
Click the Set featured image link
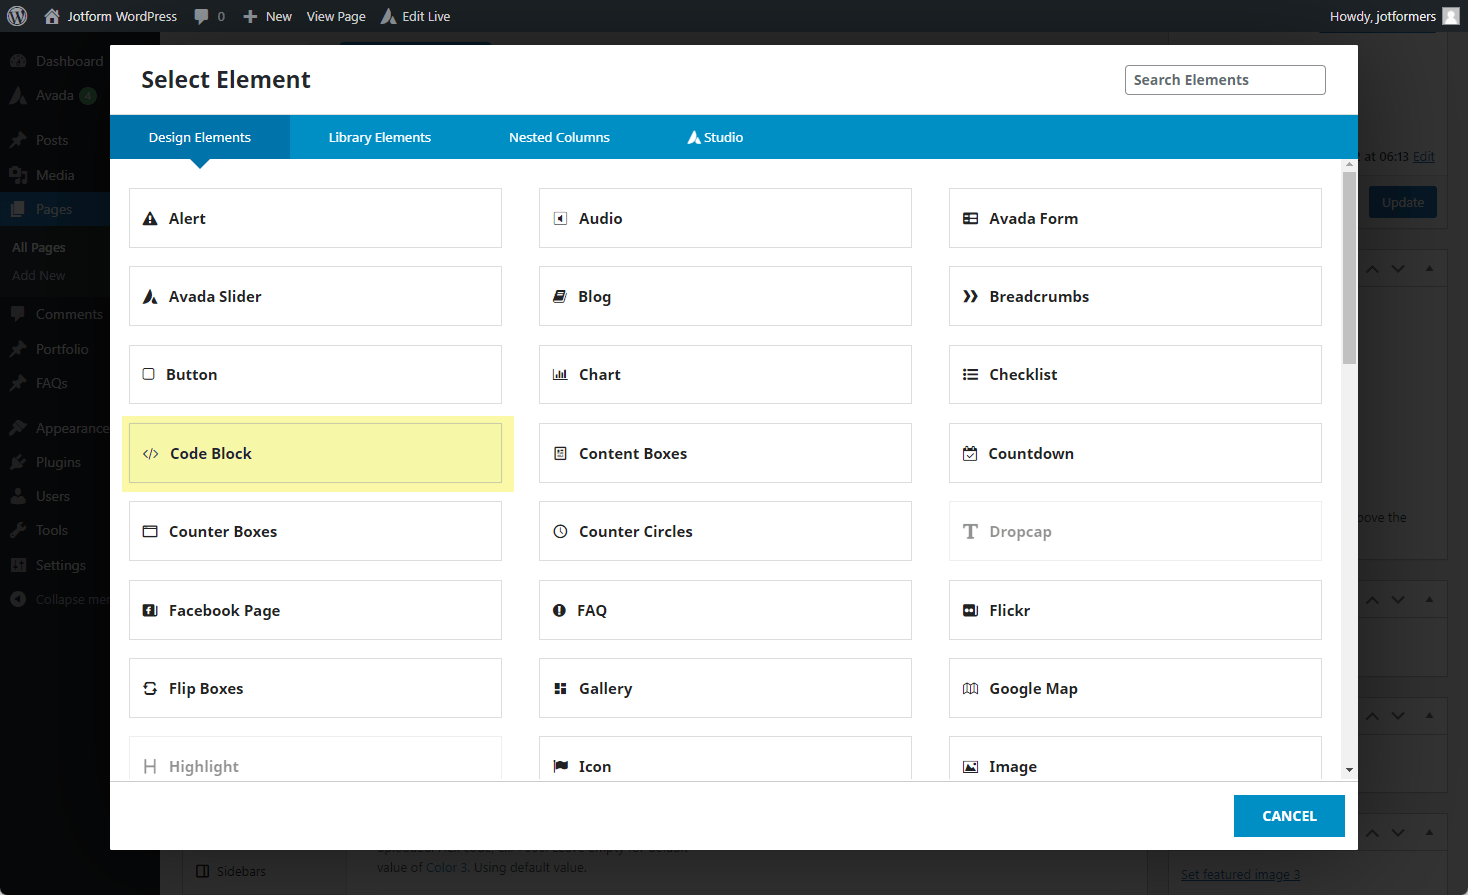(x=1240, y=875)
